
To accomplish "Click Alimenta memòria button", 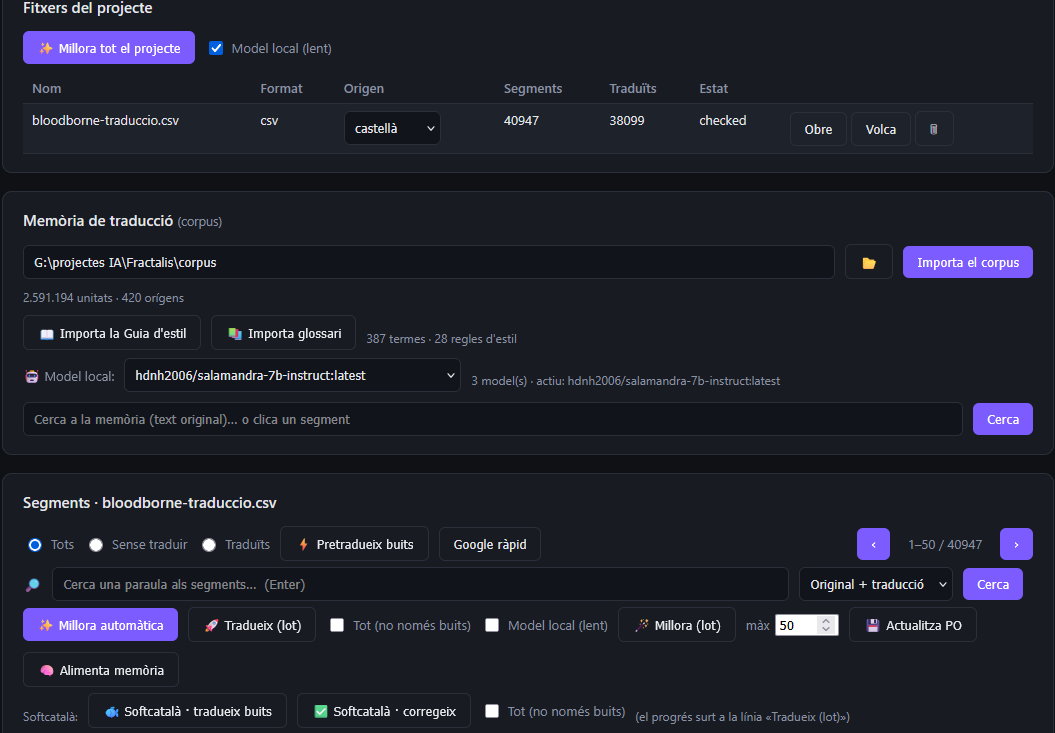I will [101, 670].
